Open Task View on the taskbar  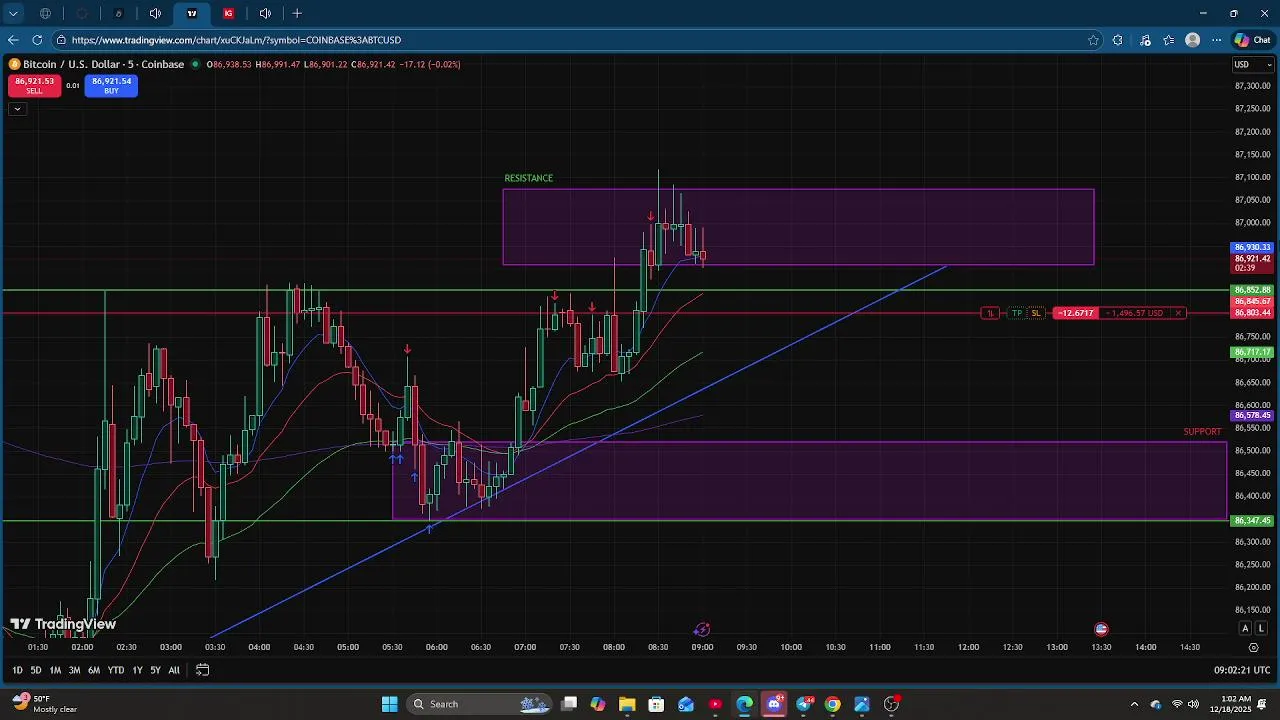coord(569,704)
